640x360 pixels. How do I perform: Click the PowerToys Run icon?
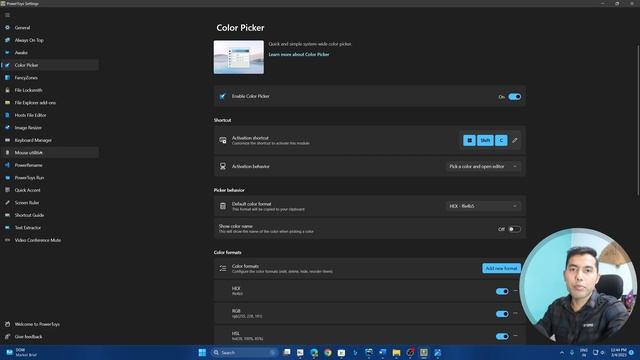7,178
